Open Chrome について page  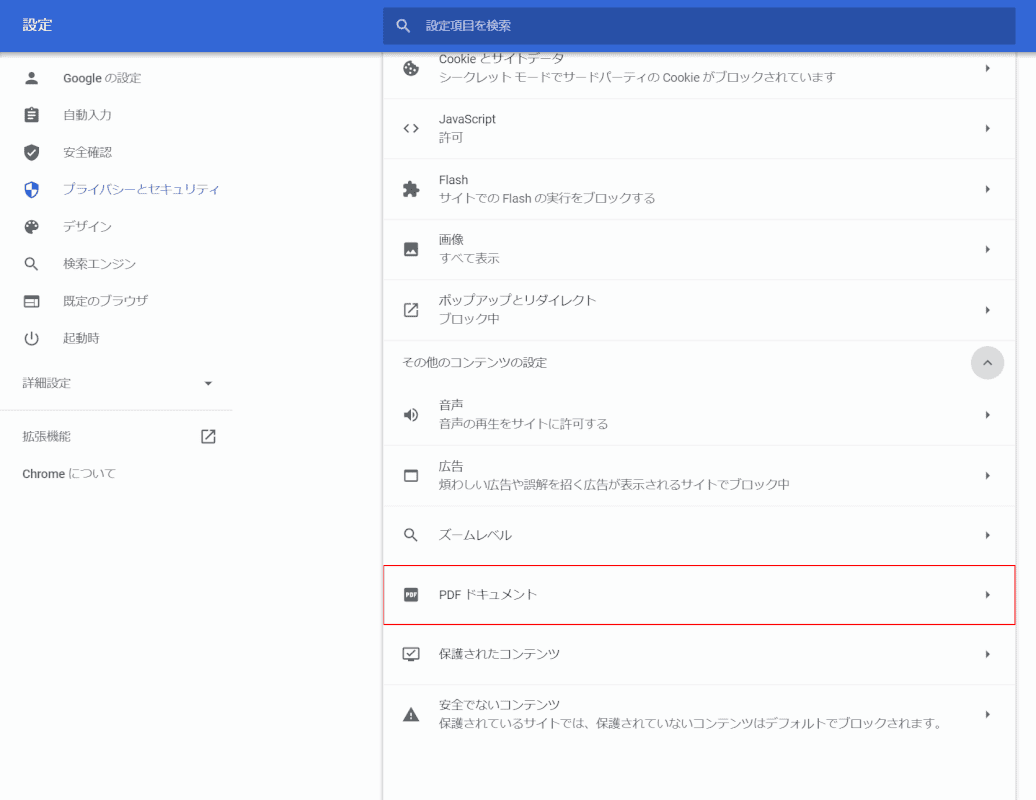(69, 474)
